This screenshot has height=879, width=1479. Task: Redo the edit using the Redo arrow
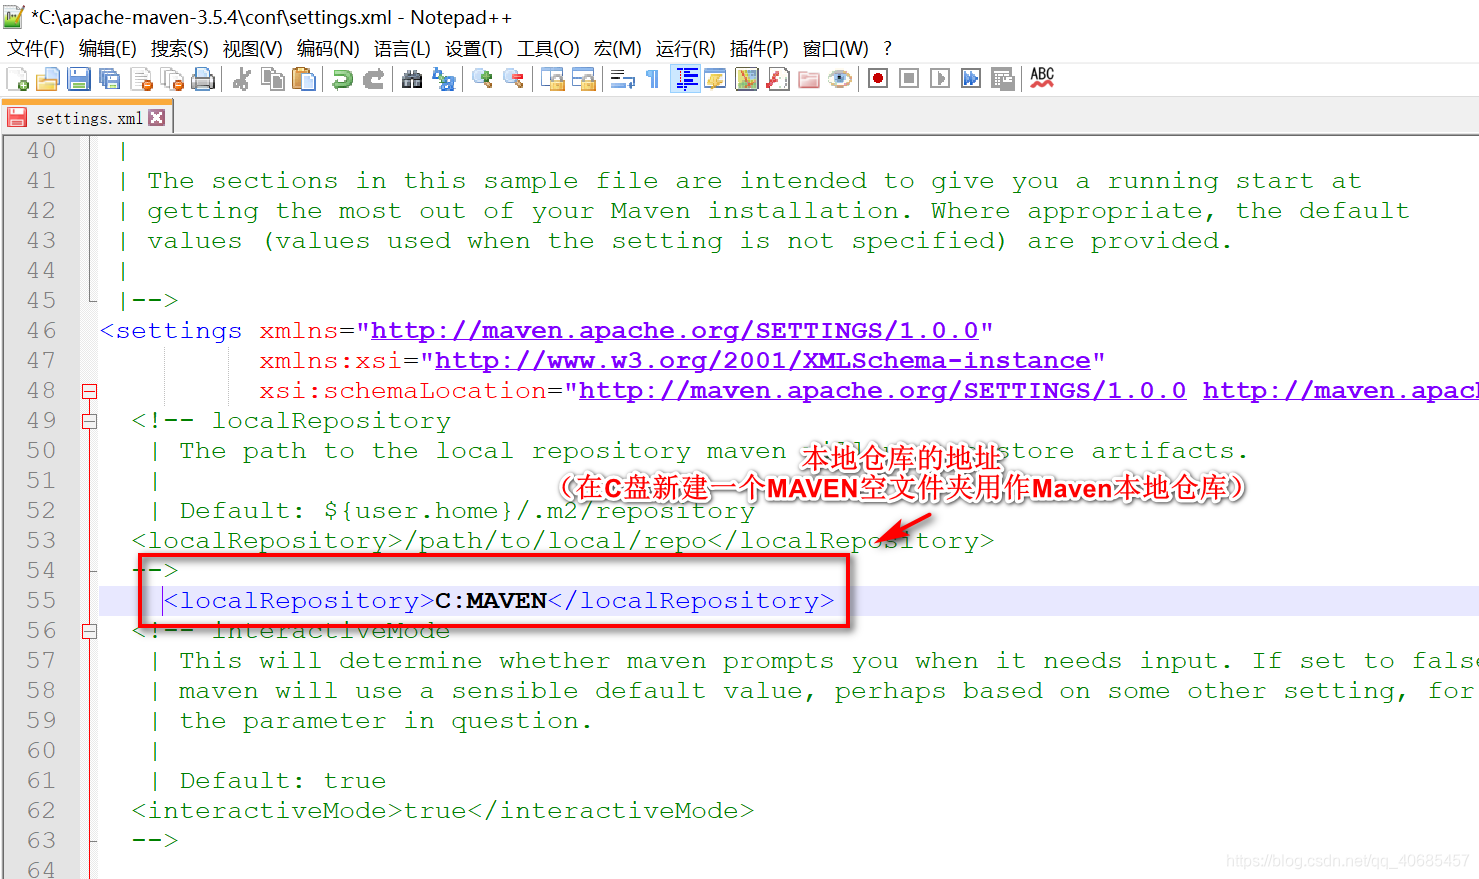(373, 79)
